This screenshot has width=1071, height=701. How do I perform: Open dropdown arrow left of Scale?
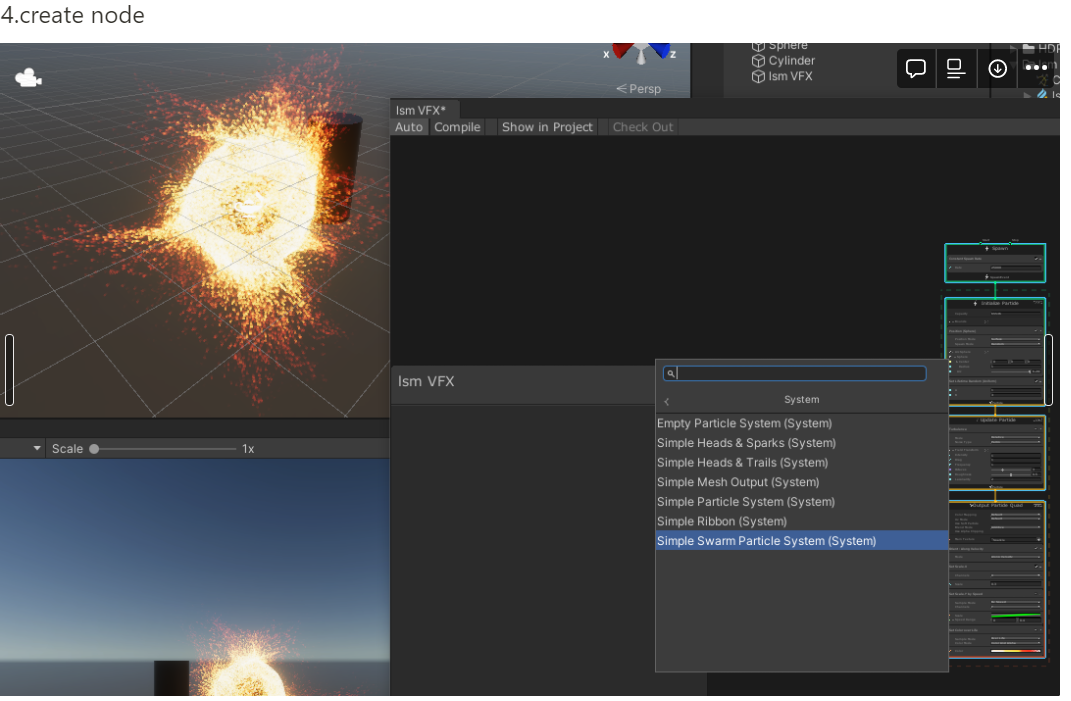[x=37, y=448]
